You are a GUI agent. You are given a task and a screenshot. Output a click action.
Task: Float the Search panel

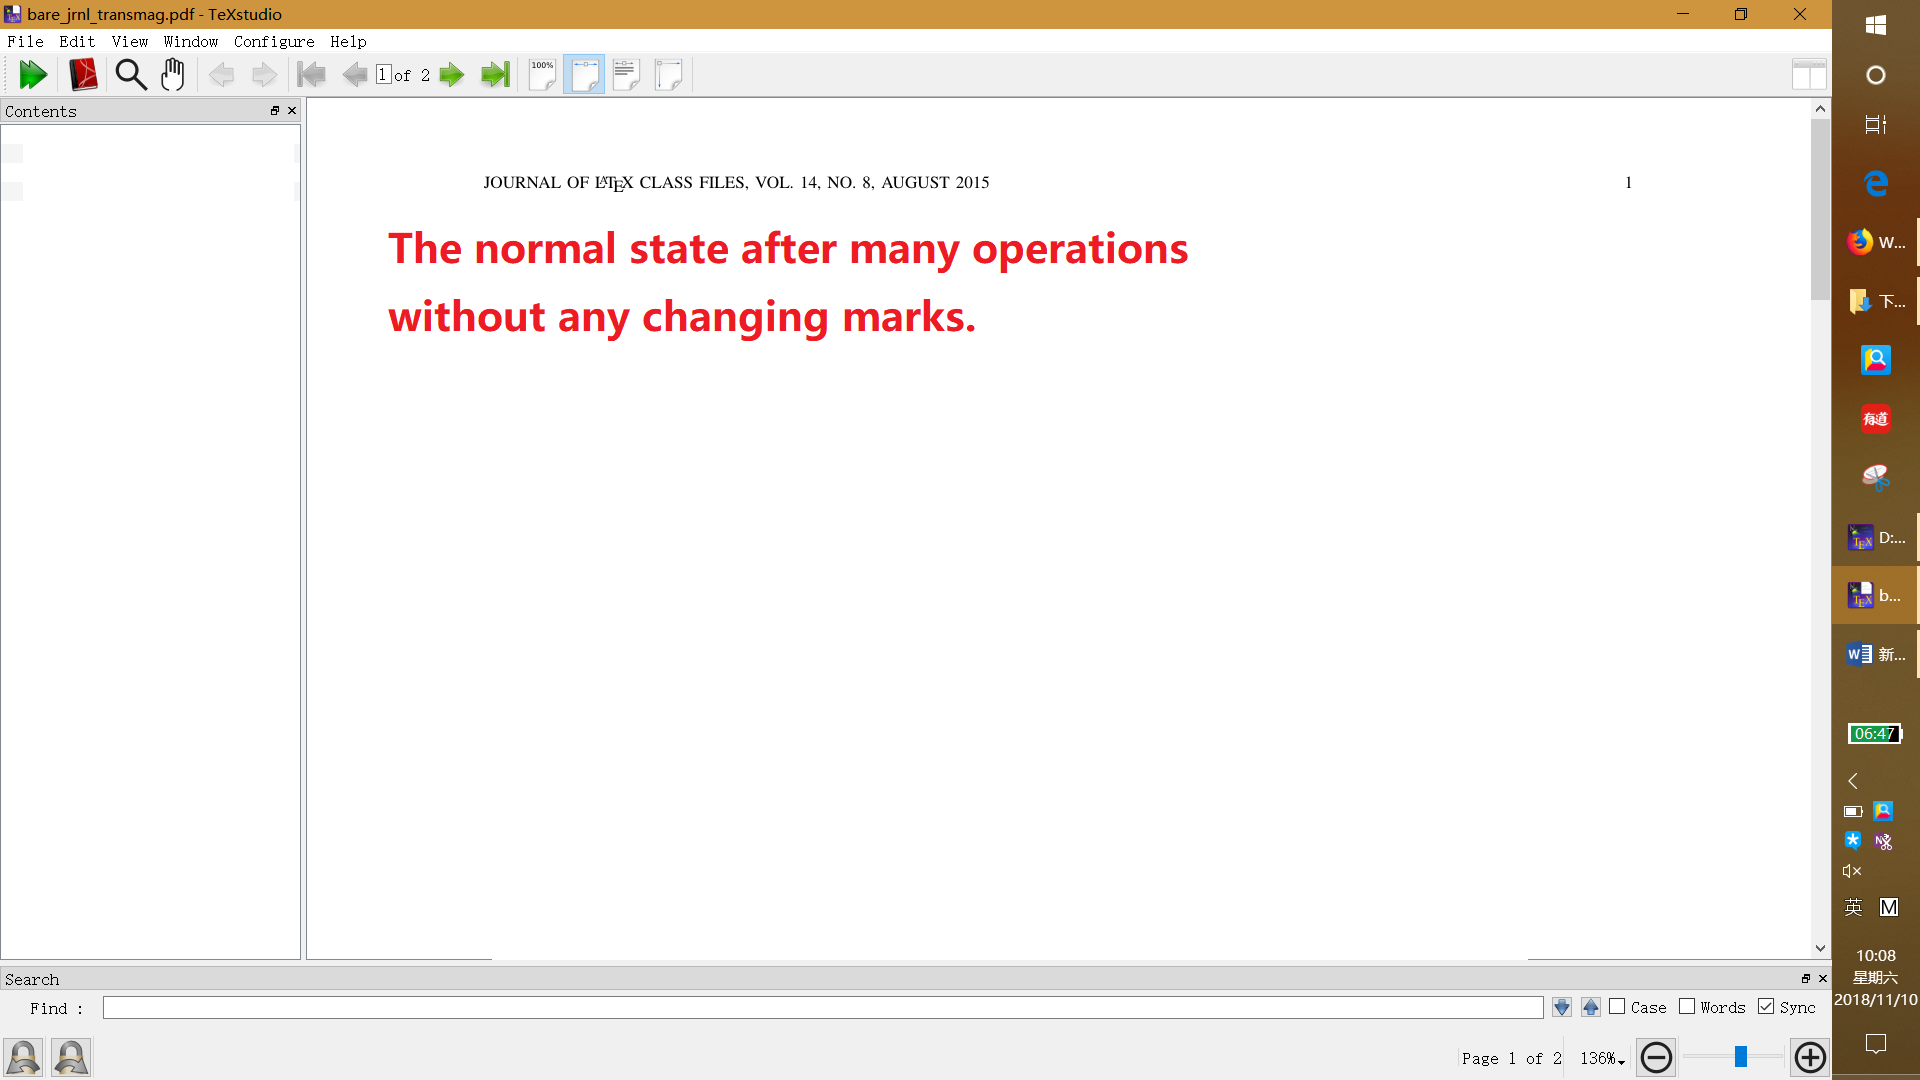click(1806, 979)
